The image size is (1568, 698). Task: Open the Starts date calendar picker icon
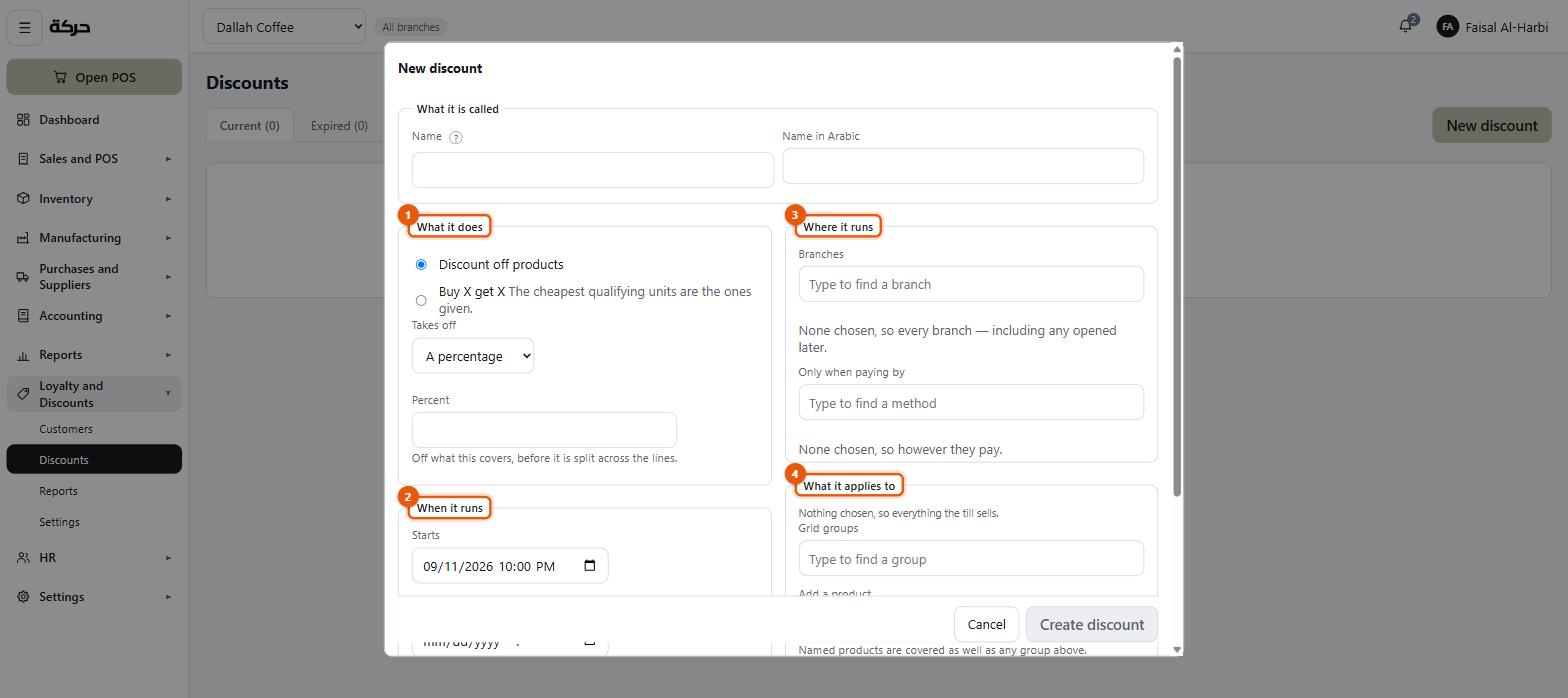pyautogui.click(x=590, y=565)
